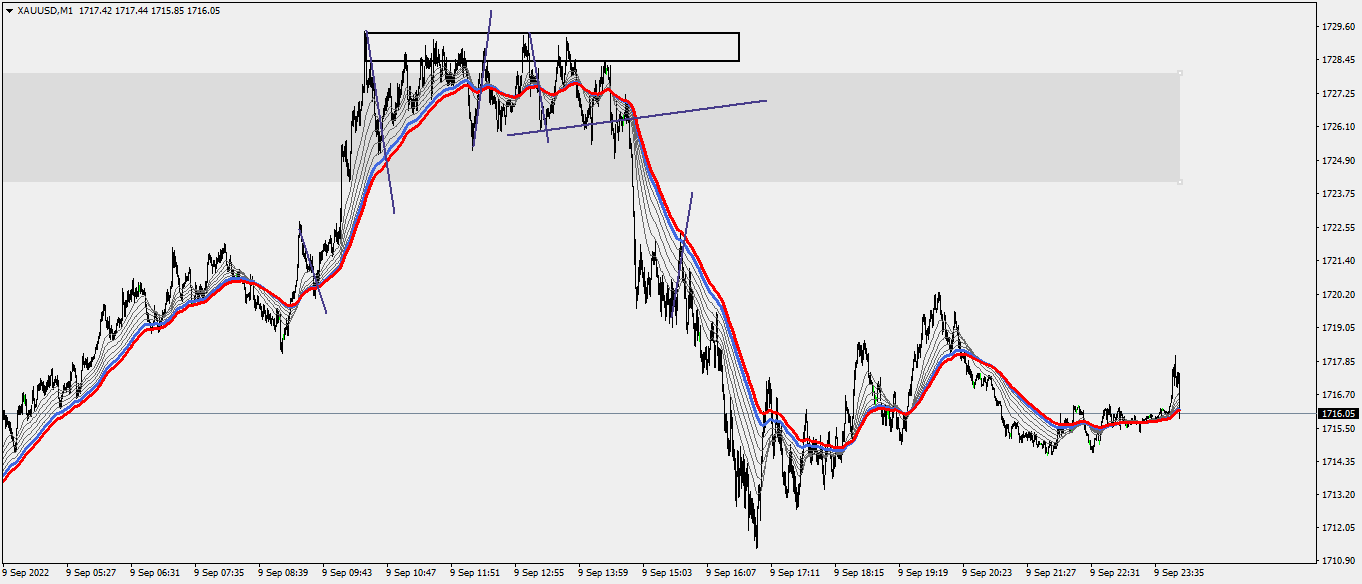Click the 1717.85 price scale label
Image resolution: width=1362 pixels, height=584 pixels.
pyautogui.click(x=1337, y=362)
